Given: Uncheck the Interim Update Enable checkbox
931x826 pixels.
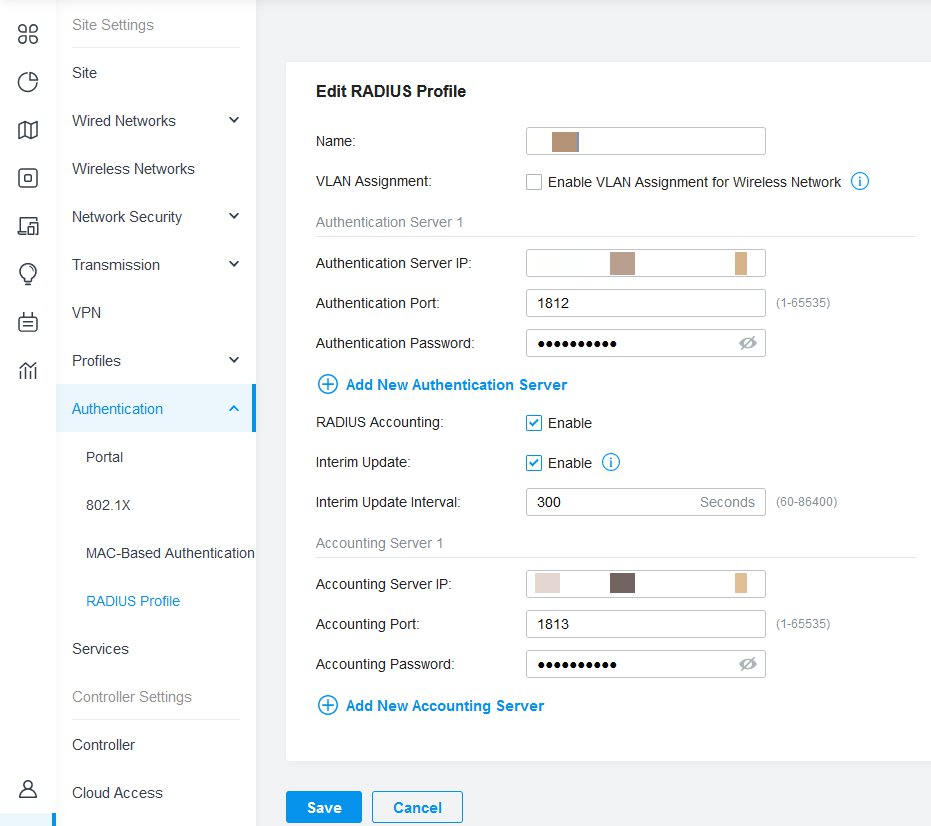Looking at the screenshot, I should click(x=534, y=463).
